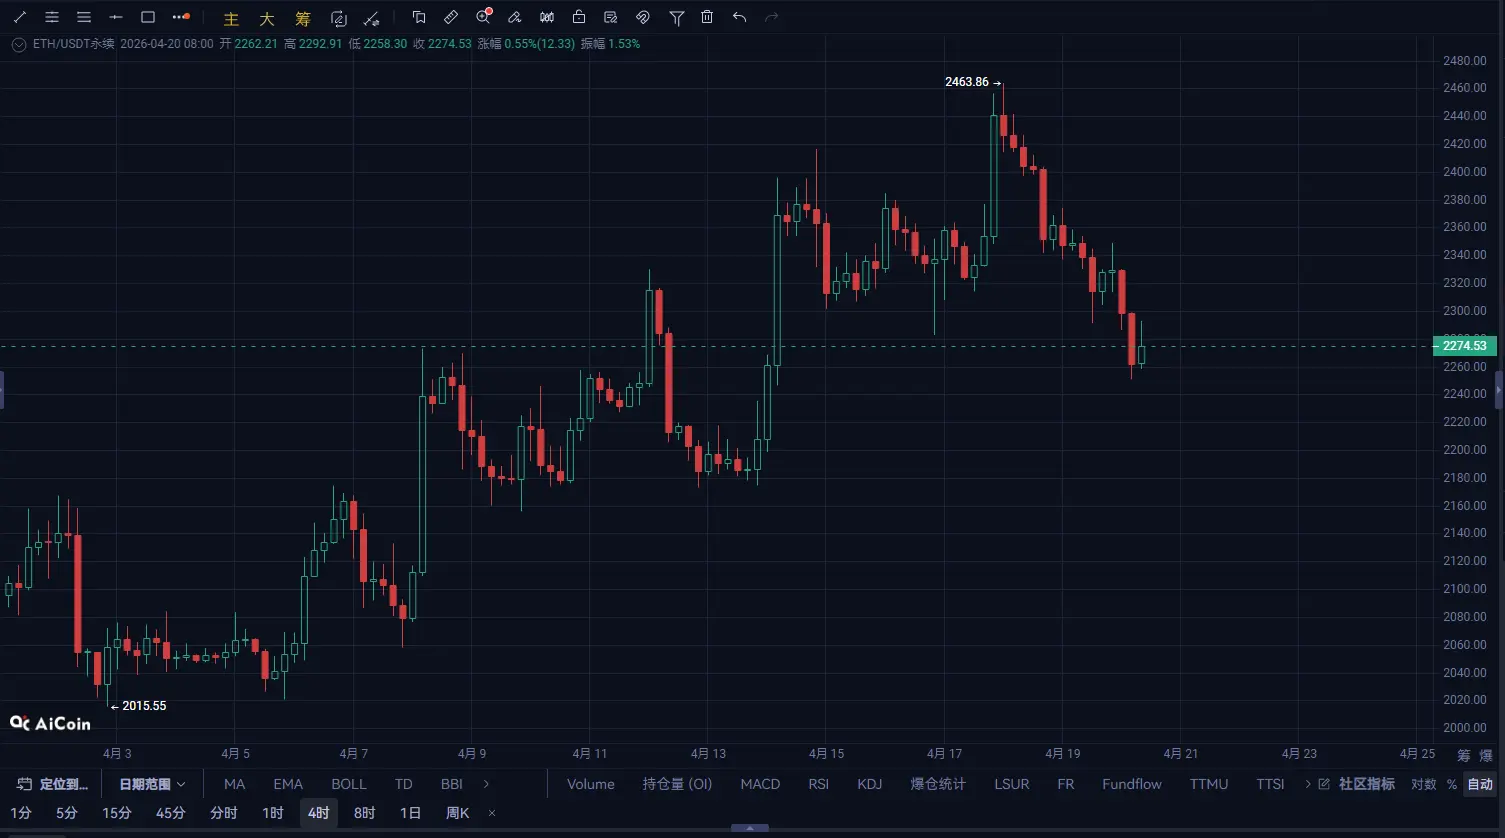Select the three horizontal lines tool
The width and height of the screenshot is (1505, 838).
pos(84,17)
